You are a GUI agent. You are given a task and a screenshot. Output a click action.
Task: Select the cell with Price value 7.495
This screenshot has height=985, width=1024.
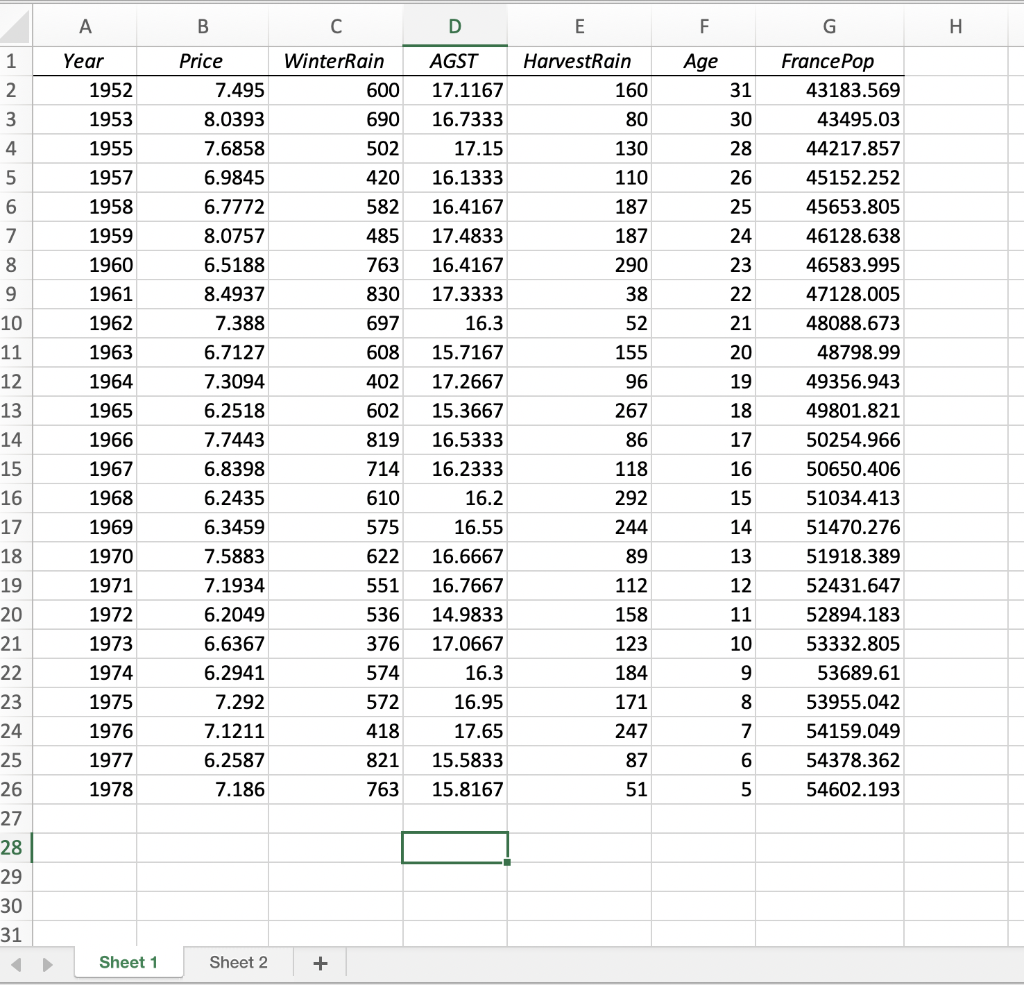pos(202,90)
